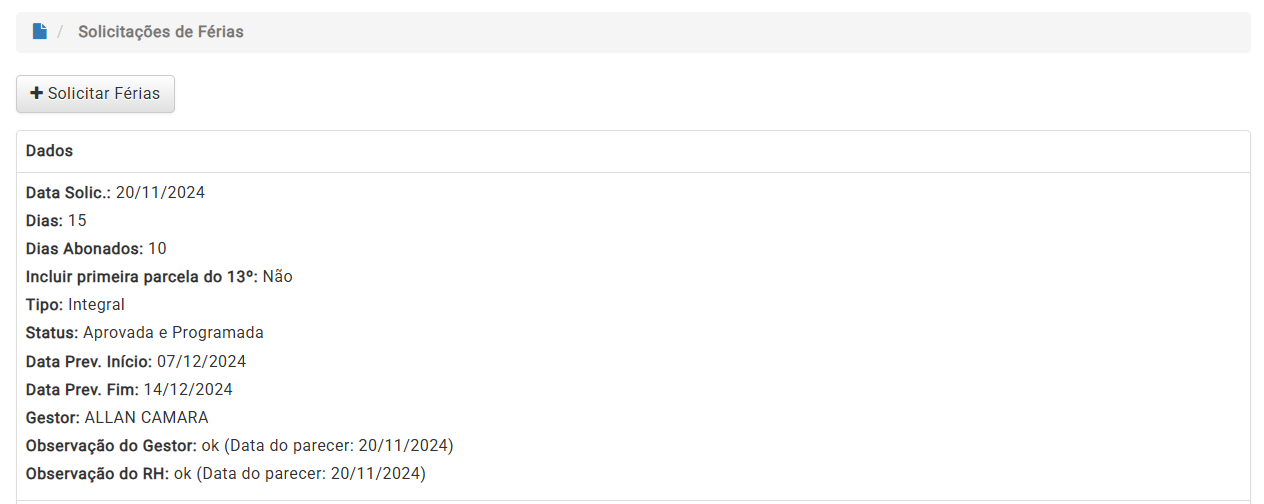Click the Status label in Dados
This screenshot has height=504, width=1264.
(52, 332)
